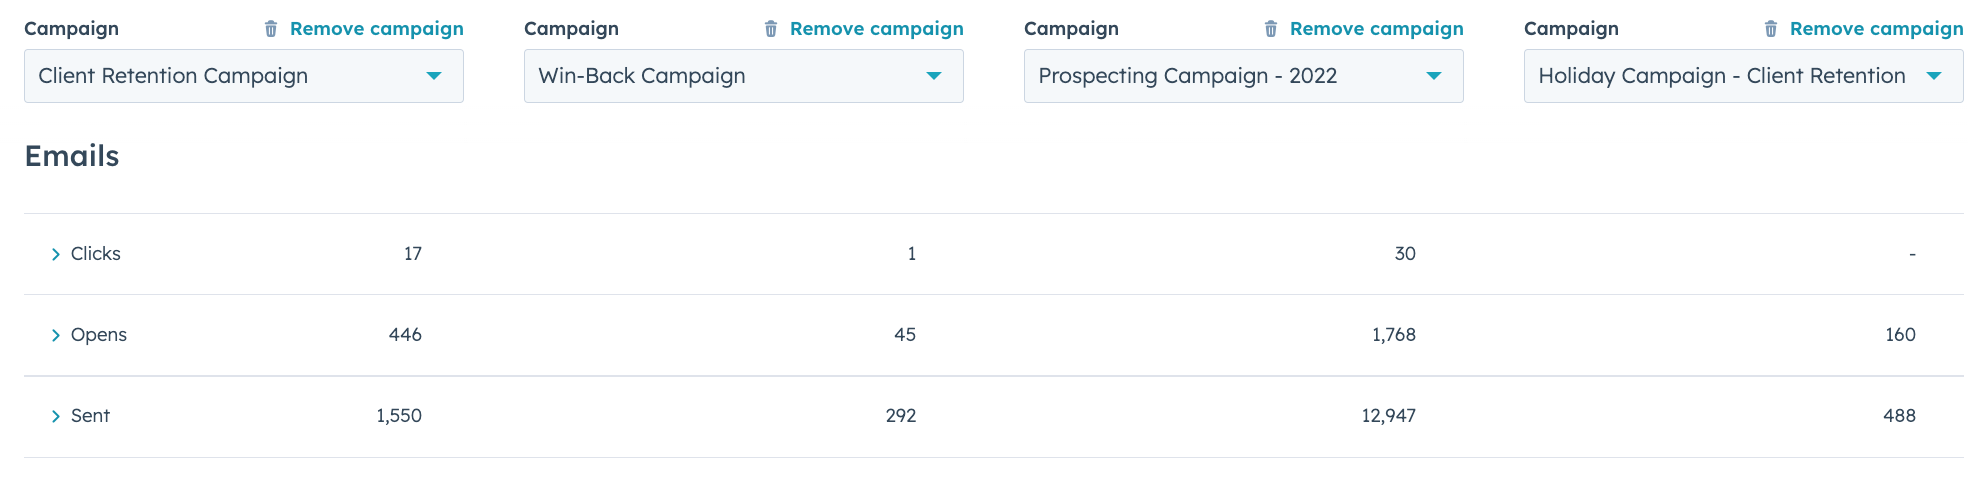Expand the Opens row chevron

[56, 336]
